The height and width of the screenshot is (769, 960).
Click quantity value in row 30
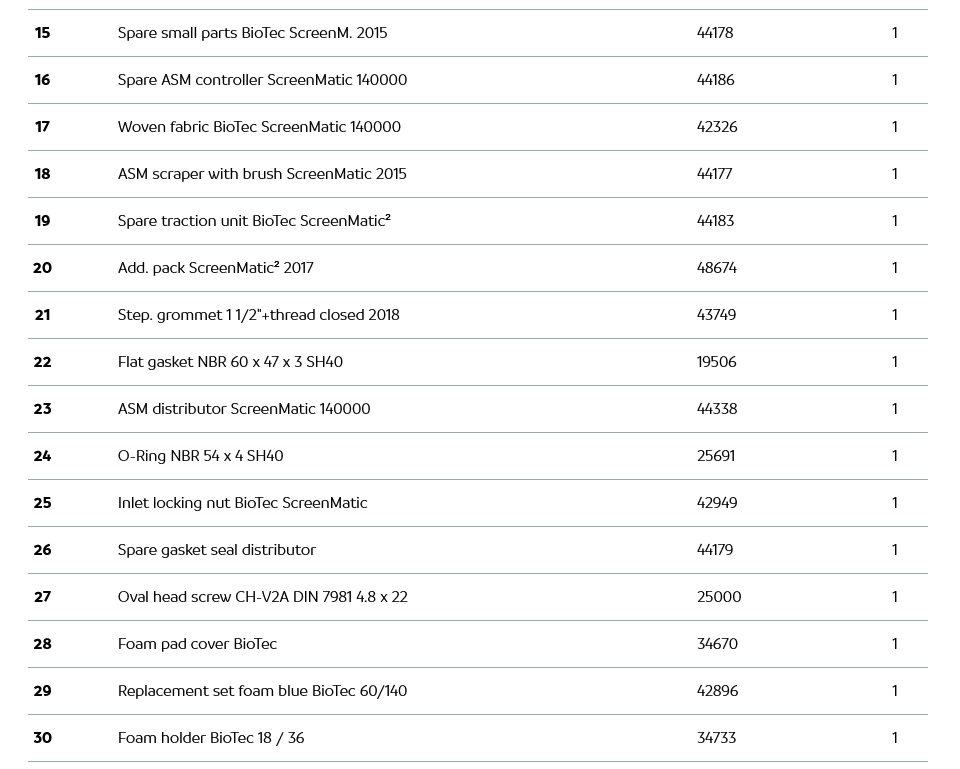click(894, 738)
